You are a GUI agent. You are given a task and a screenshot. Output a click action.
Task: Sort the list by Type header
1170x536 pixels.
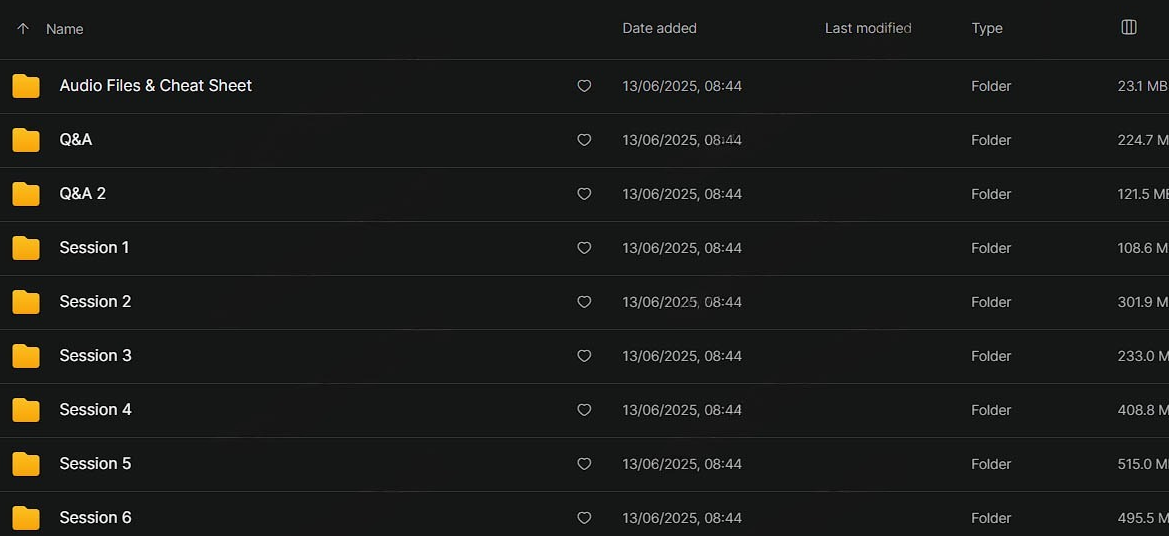click(x=987, y=29)
